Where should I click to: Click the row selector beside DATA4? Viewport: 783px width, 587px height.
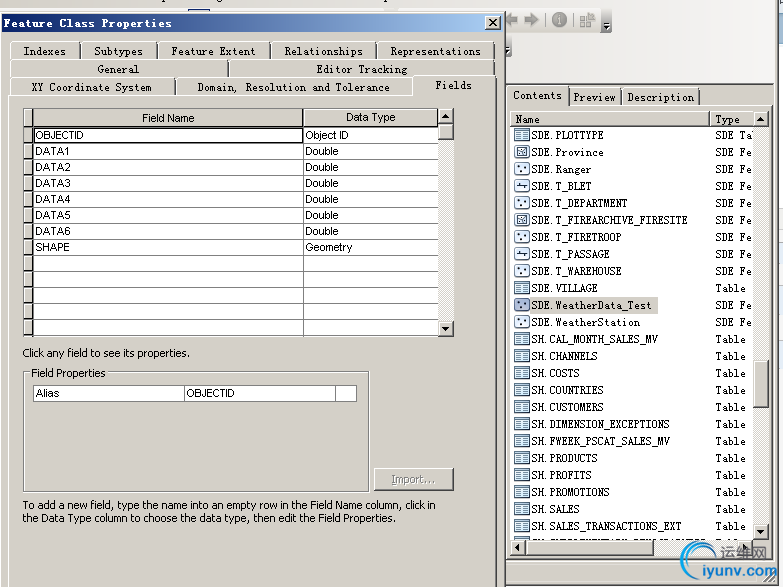28,199
